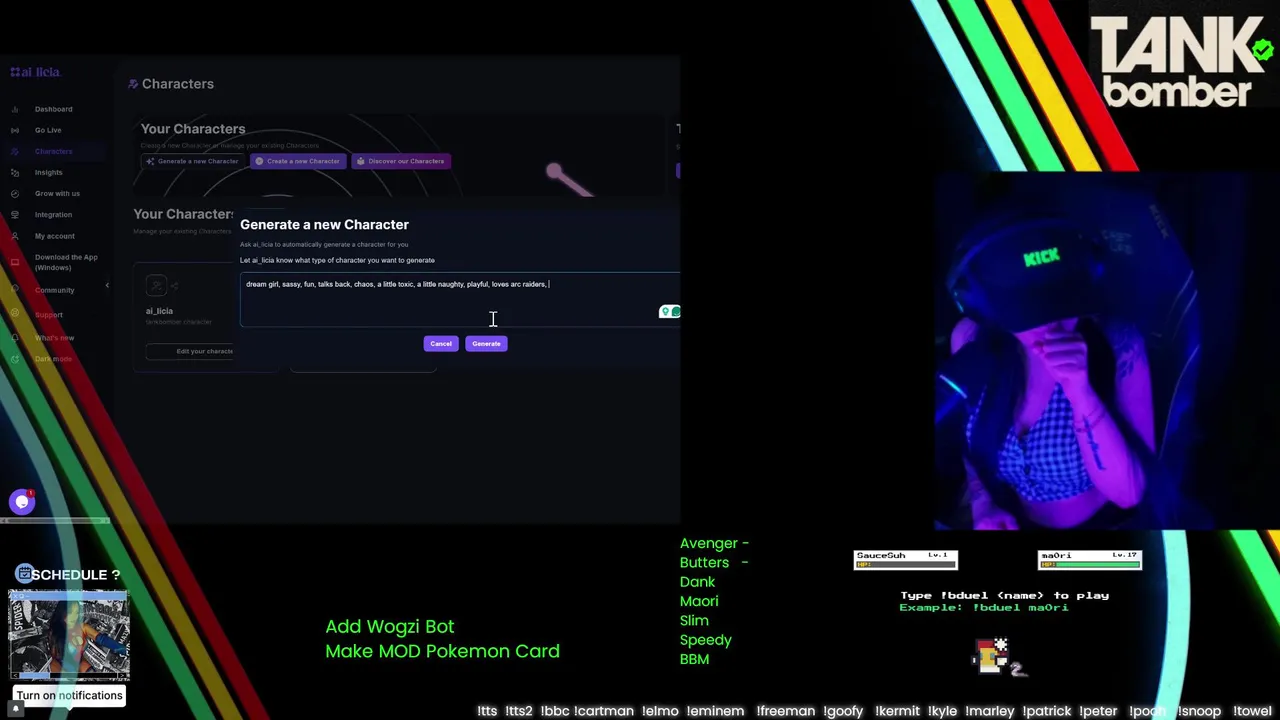Click 'BBM' in the name list
This screenshot has height=720, width=1280.
[x=694, y=659]
